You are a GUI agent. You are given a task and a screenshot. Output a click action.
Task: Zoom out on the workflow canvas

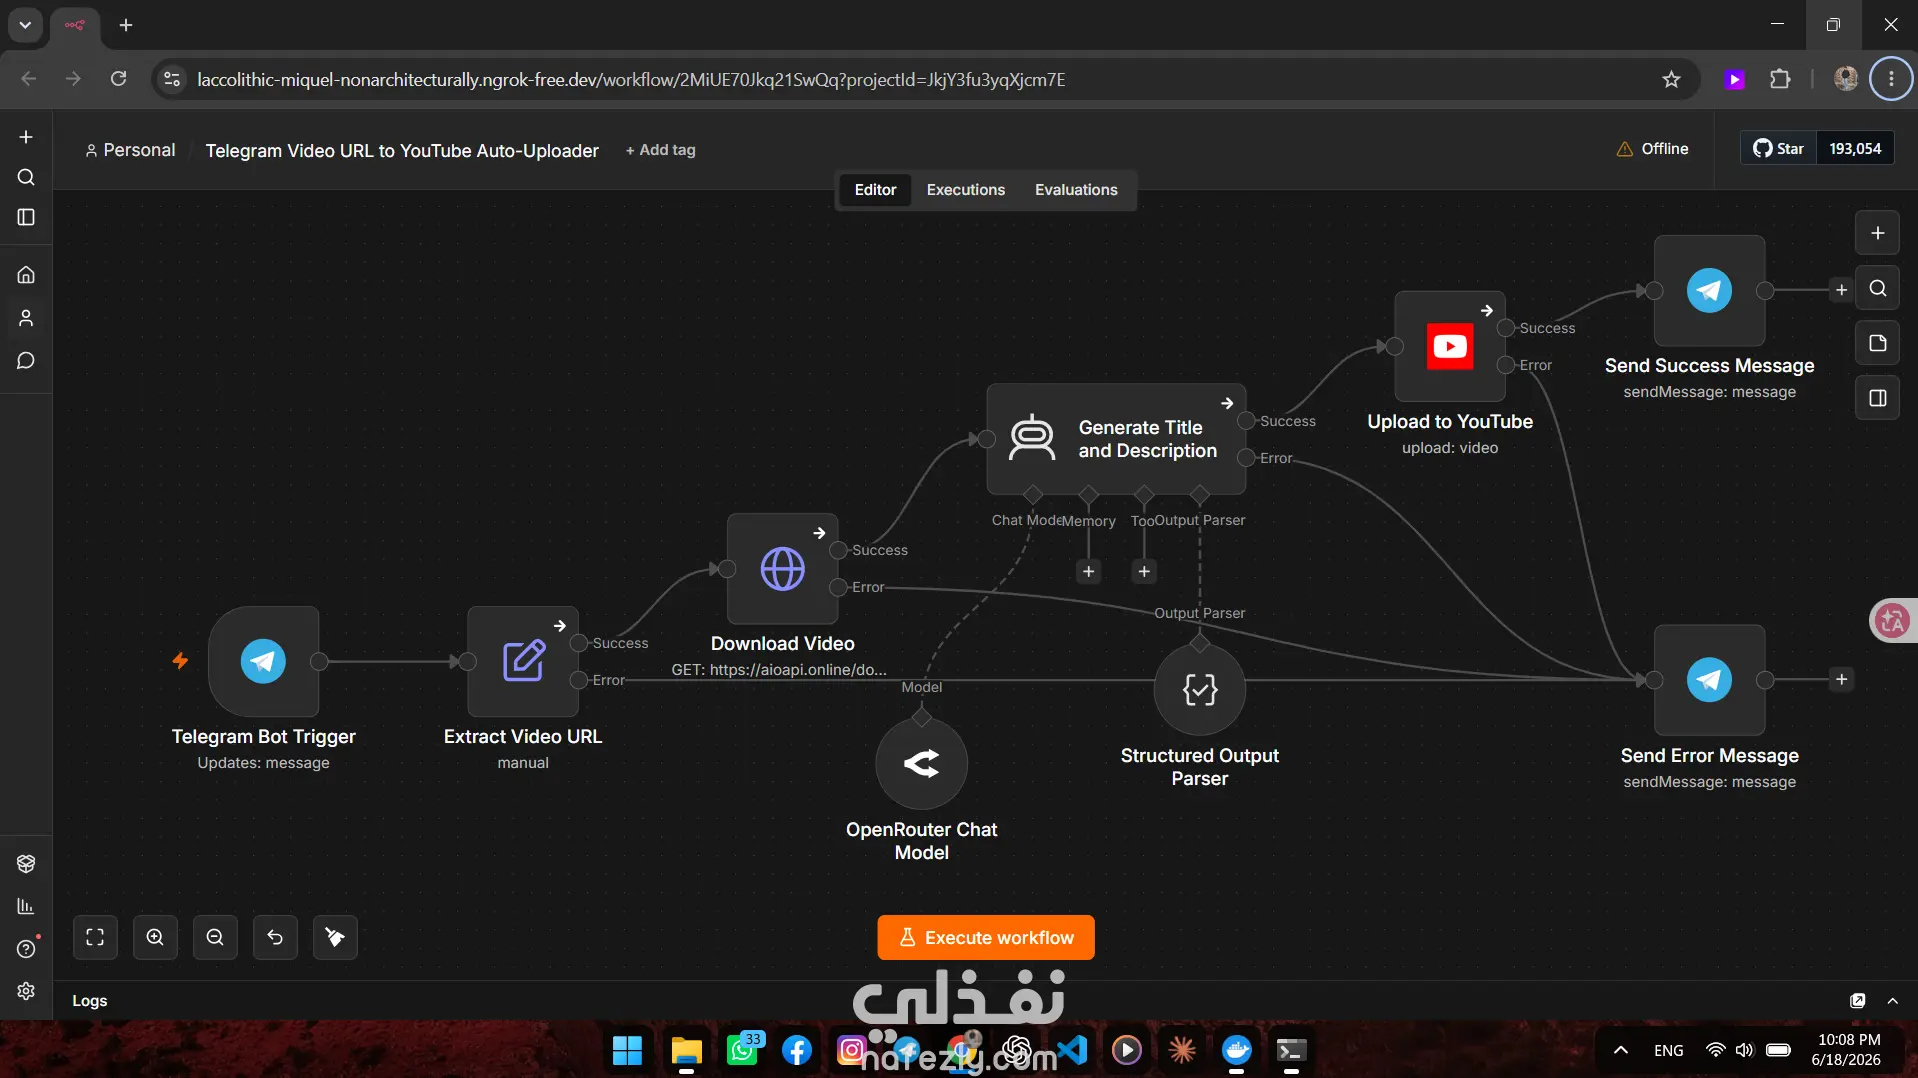215,937
